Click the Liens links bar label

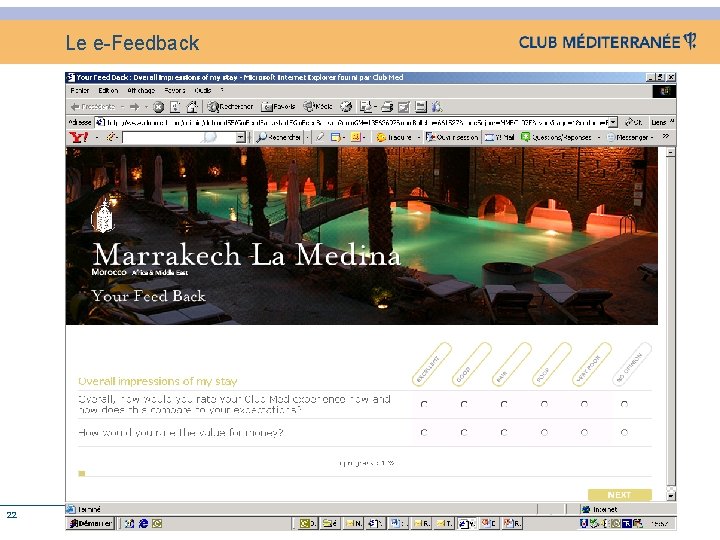pos(658,122)
